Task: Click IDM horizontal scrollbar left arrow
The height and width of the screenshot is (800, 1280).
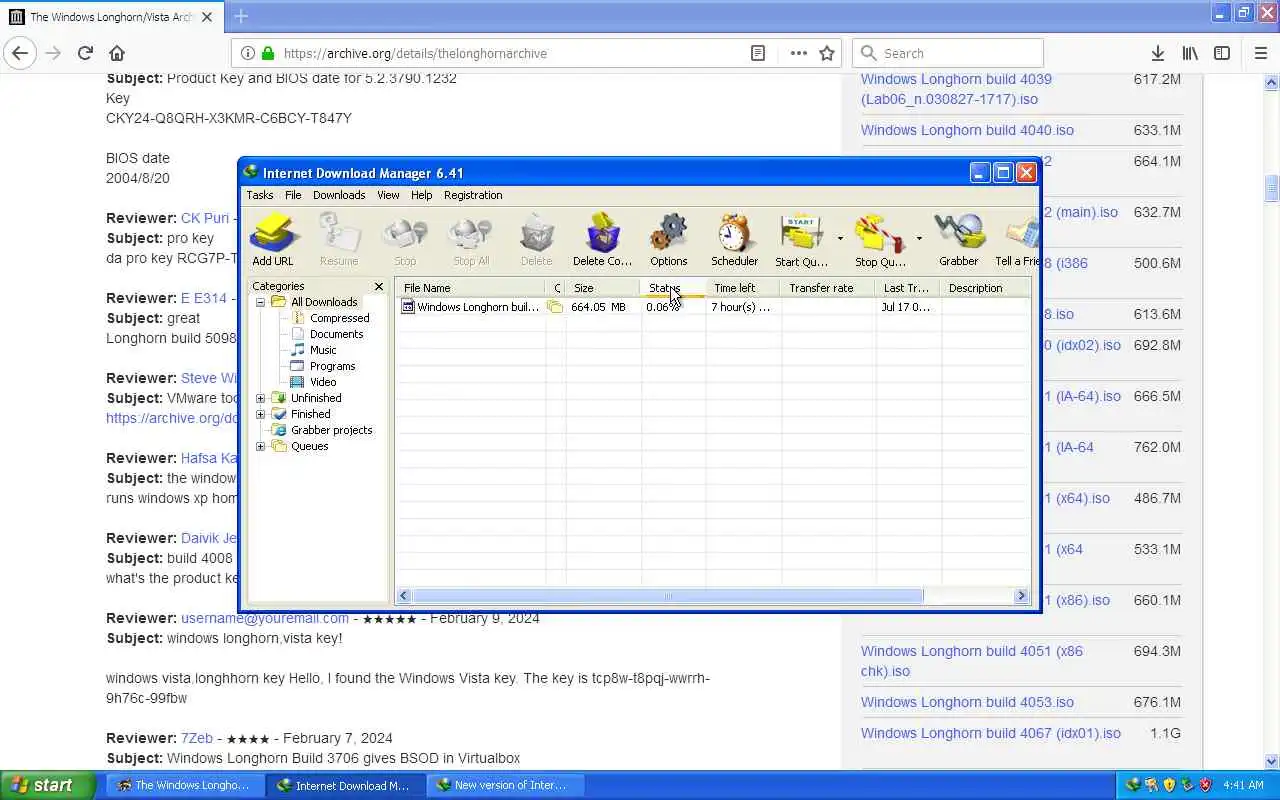Action: [x=404, y=596]
